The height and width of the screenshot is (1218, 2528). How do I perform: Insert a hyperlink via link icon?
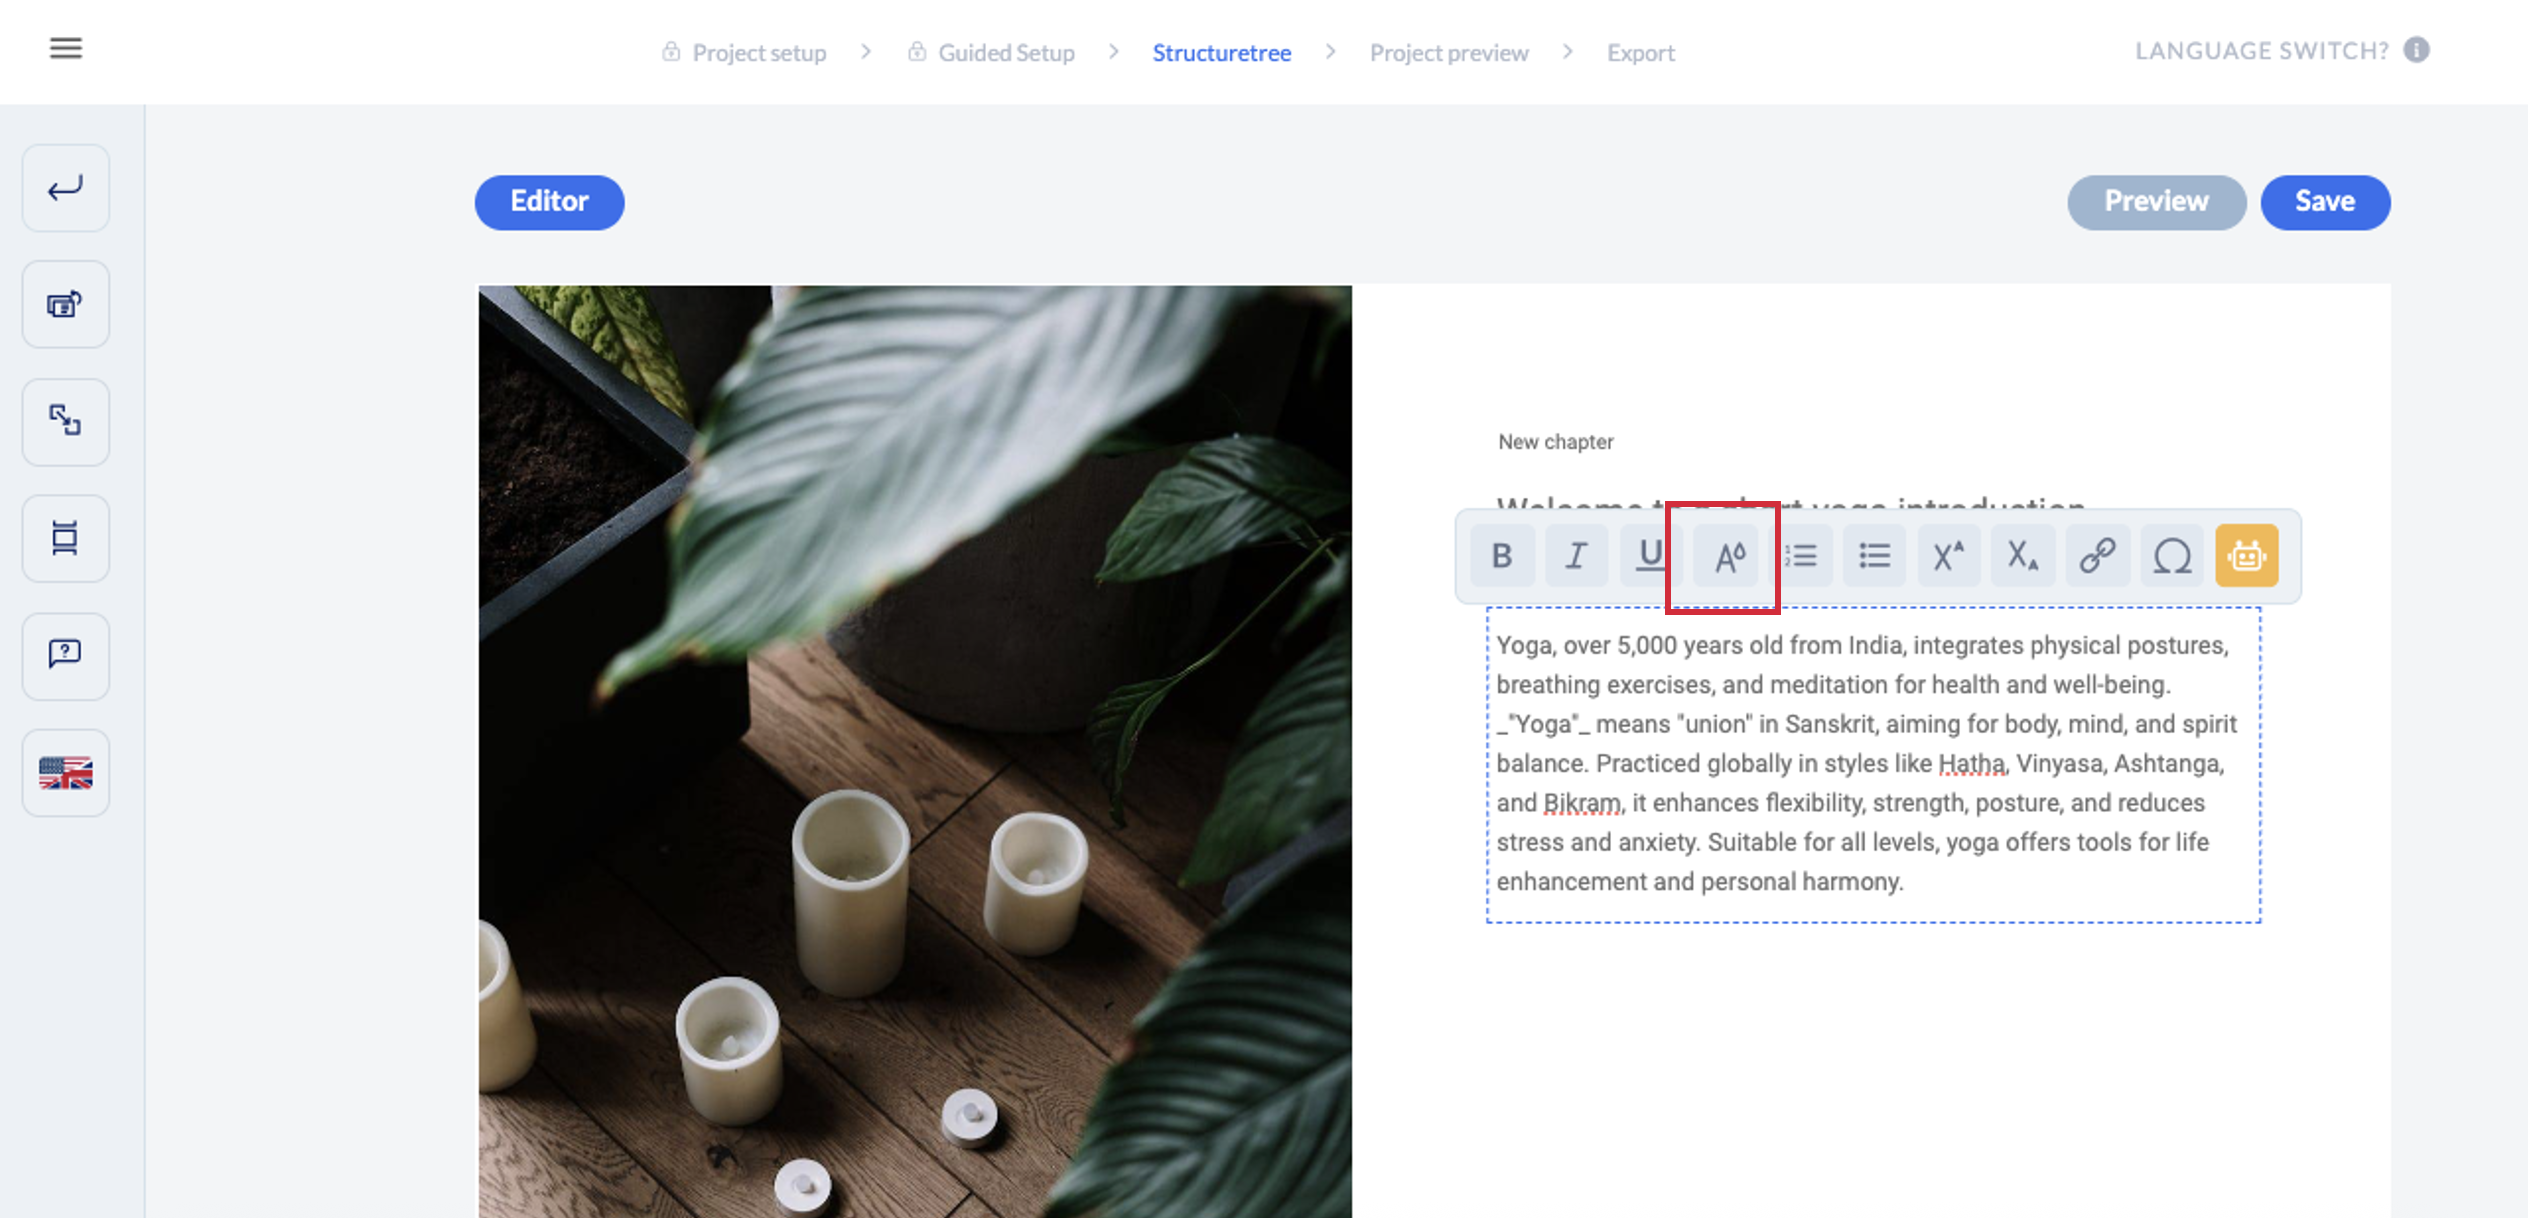point(2097,556)
